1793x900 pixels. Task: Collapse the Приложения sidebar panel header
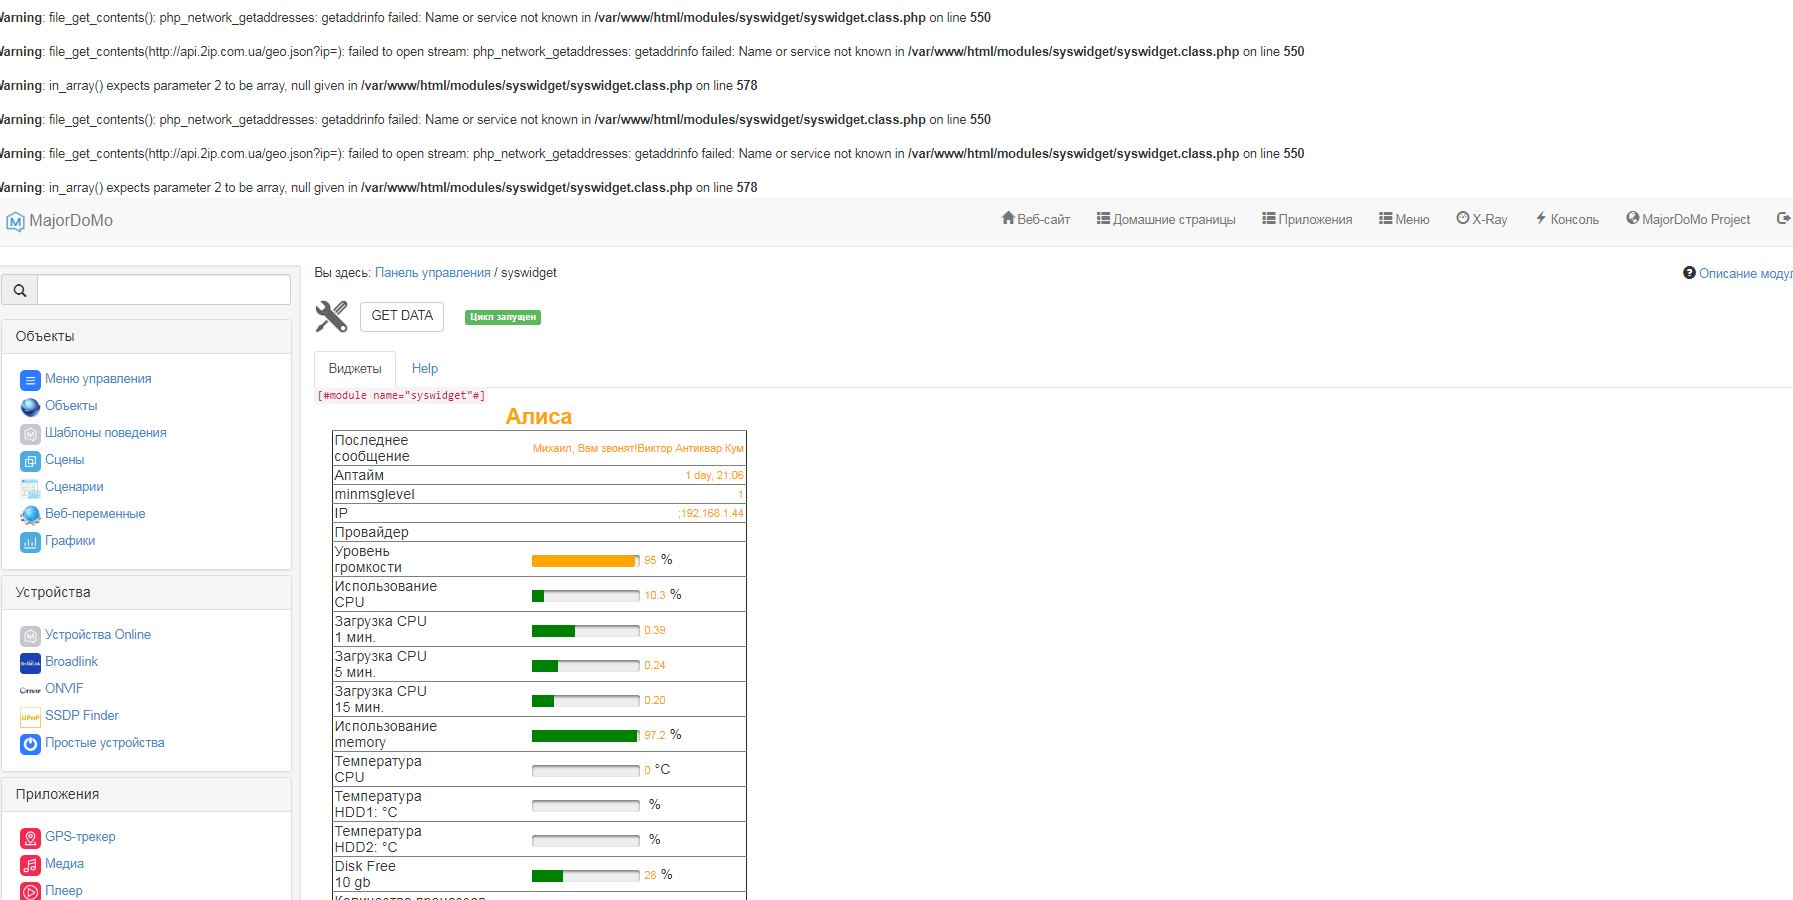(147, 795)
